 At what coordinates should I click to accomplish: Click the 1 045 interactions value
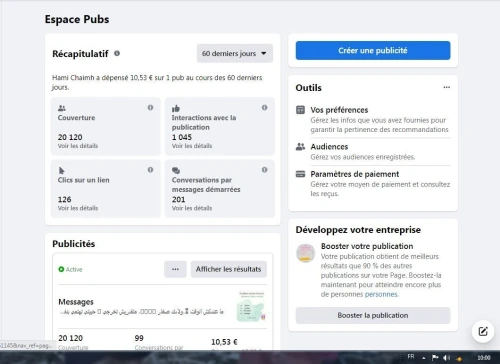click(182, 137)
